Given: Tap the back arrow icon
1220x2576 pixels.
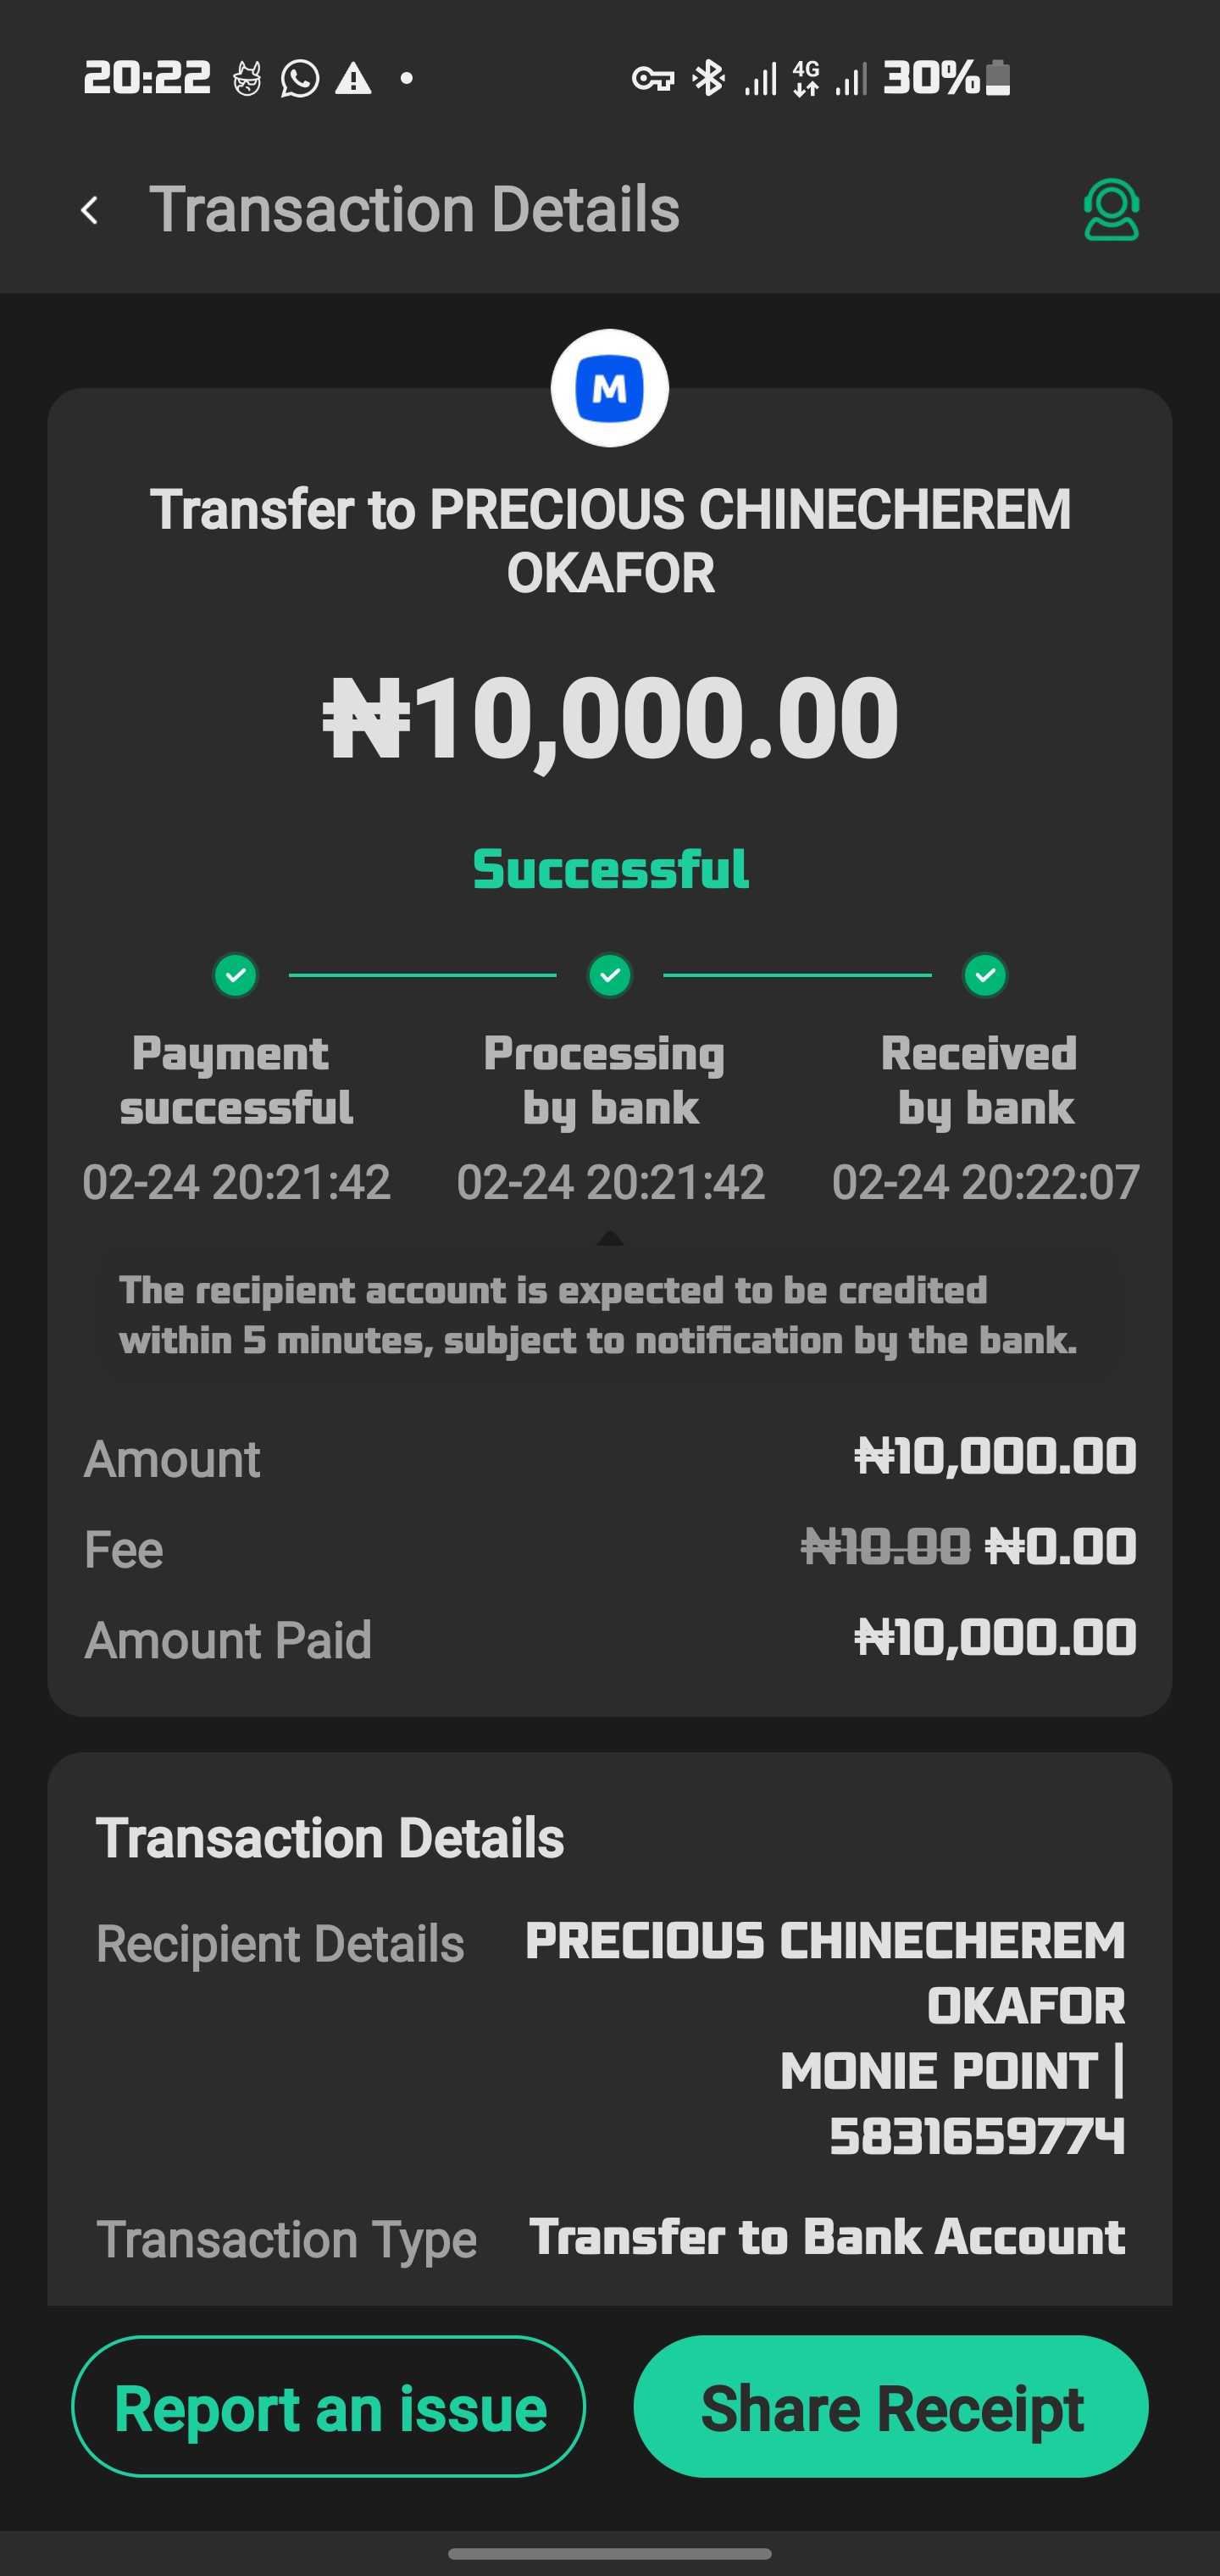Looking at the screenshot, I should [90, 210].
